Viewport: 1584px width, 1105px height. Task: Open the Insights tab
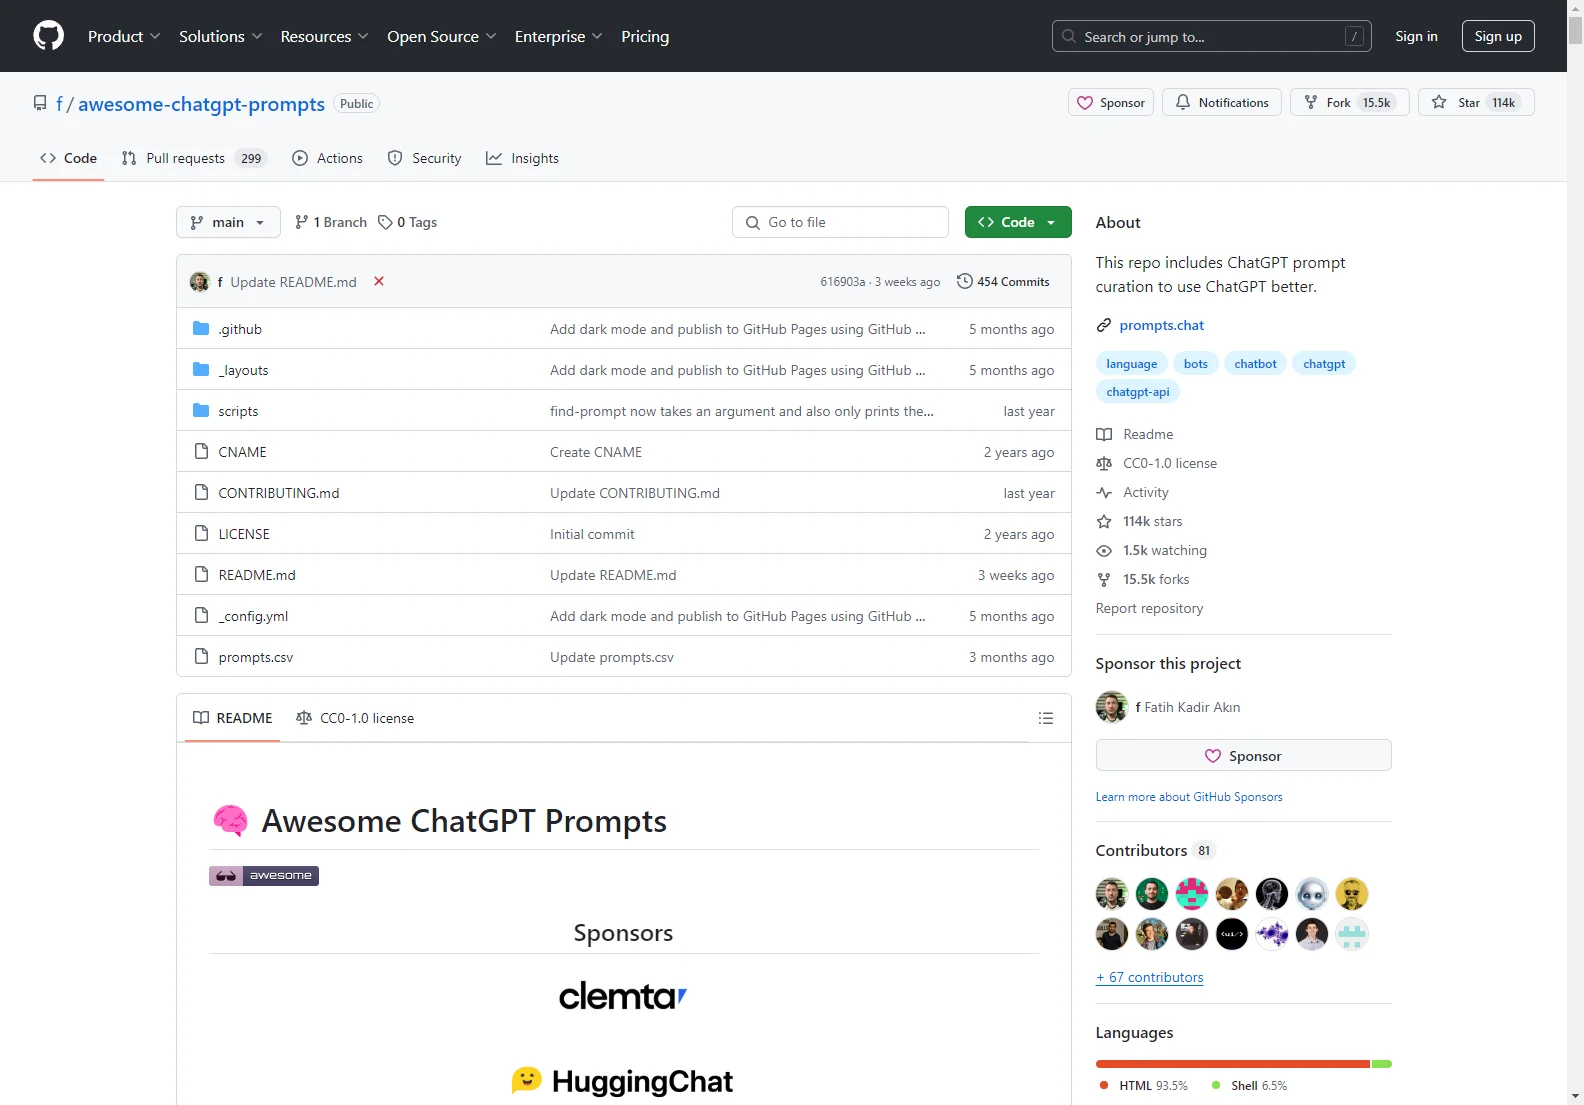coord(523,158)
